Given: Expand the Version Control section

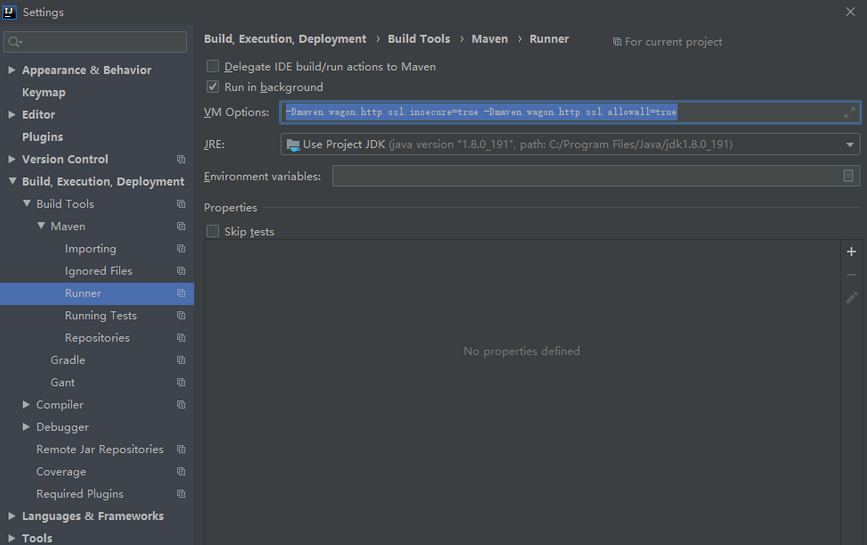Looking at the screenshot, I should [12, 159].
